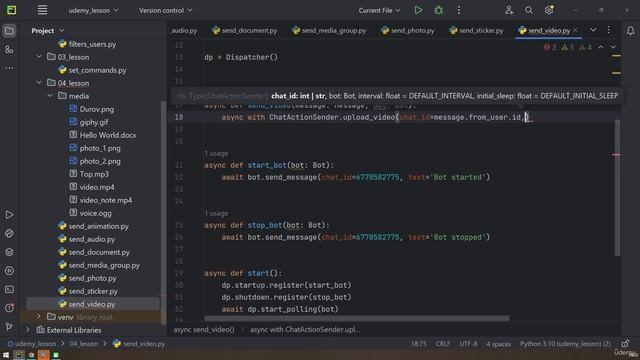The width and height of the screenshot is (640, 360).
Task: Open the main hamburger menu
Action: (x=42, y=10)
